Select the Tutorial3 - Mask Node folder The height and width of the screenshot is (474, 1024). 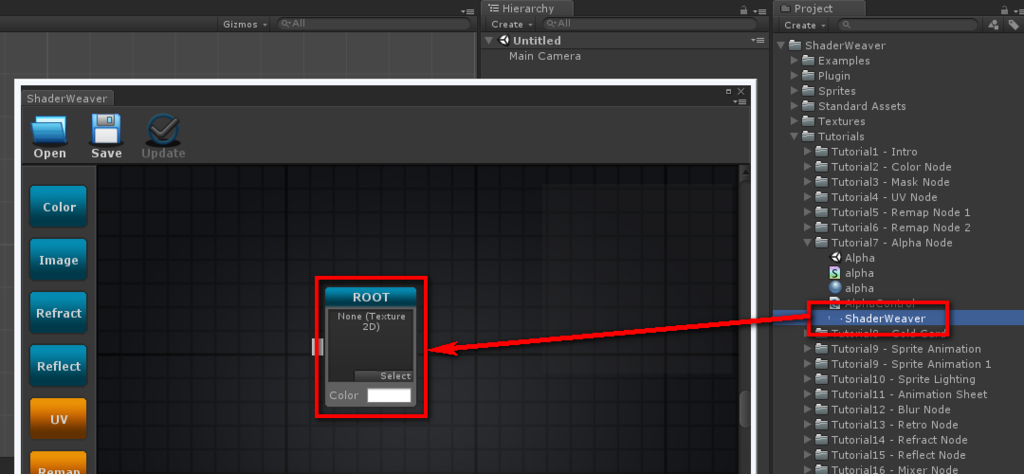click(890, 182)
